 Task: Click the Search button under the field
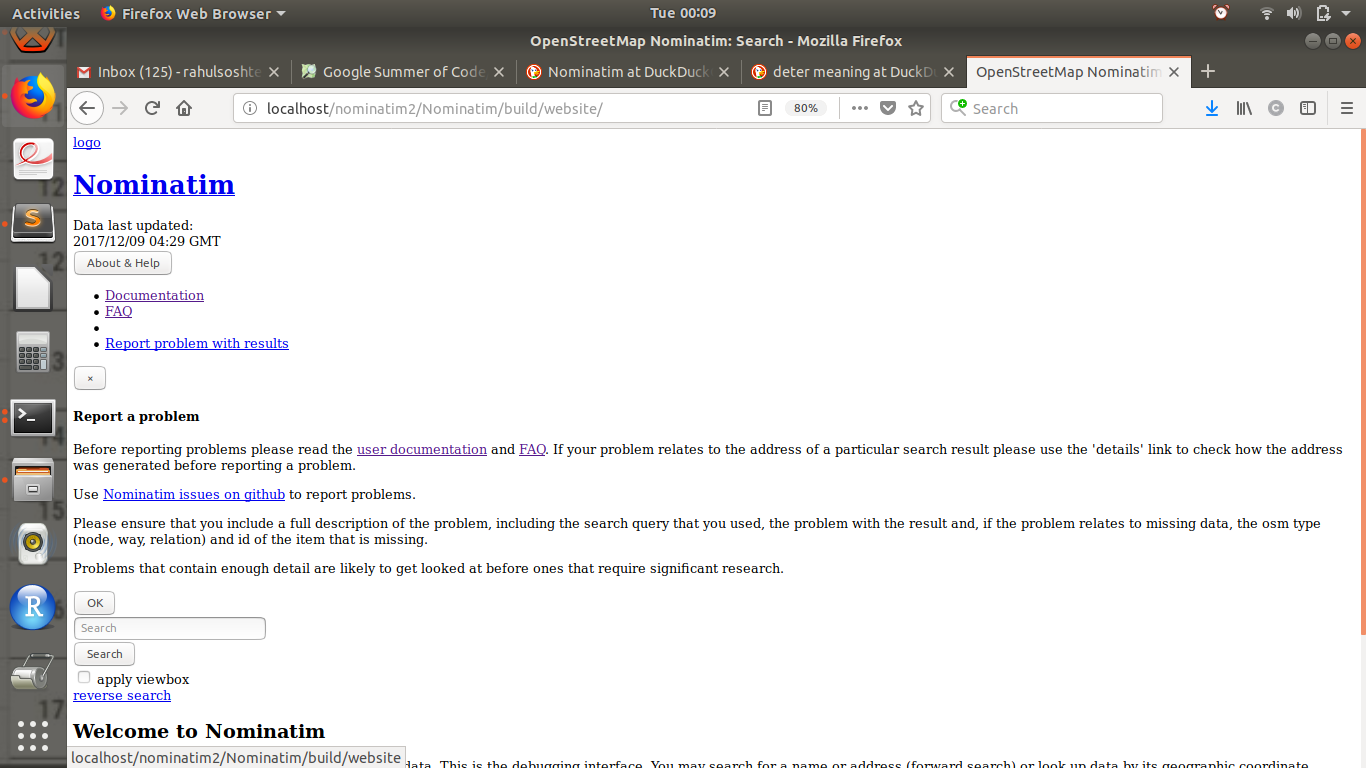click(x=104, y=654)
